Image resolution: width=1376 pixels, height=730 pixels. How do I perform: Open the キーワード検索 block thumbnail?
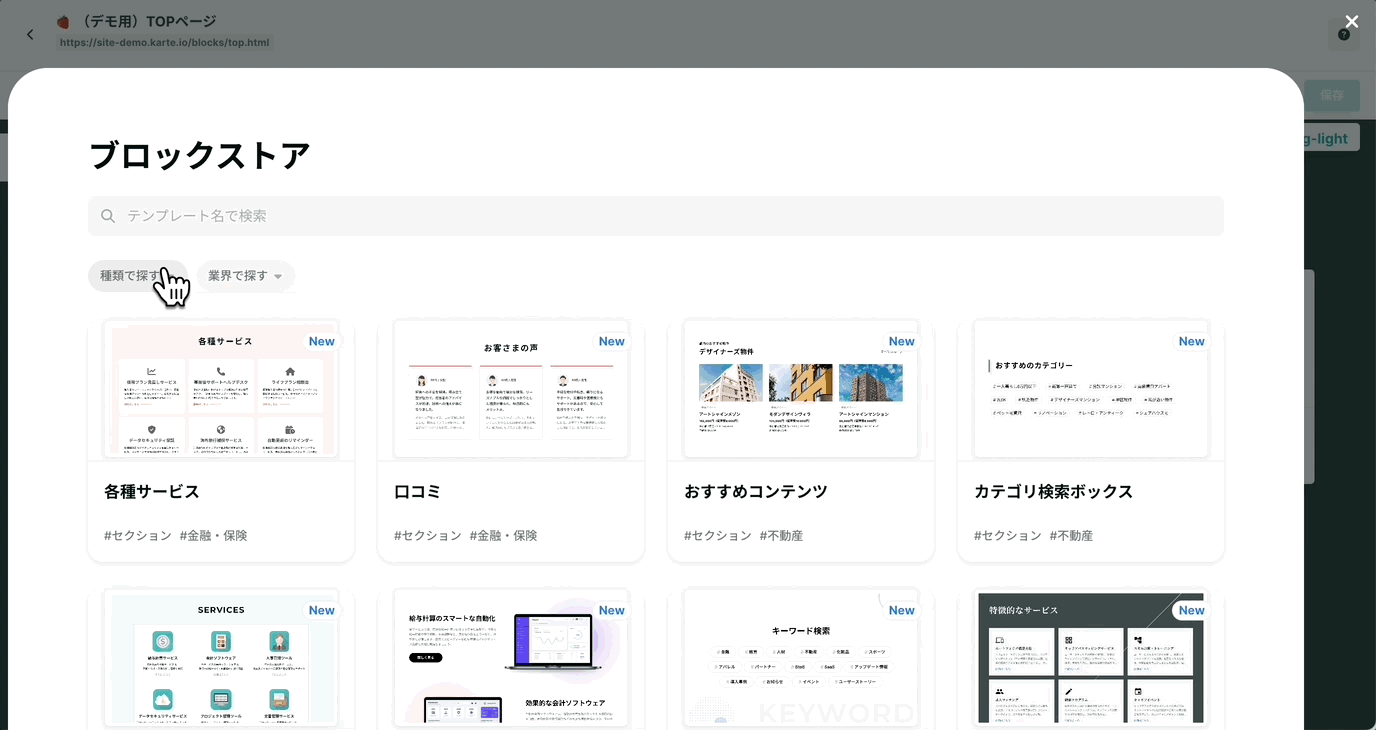pyautogui.click(x=801, y=659)
